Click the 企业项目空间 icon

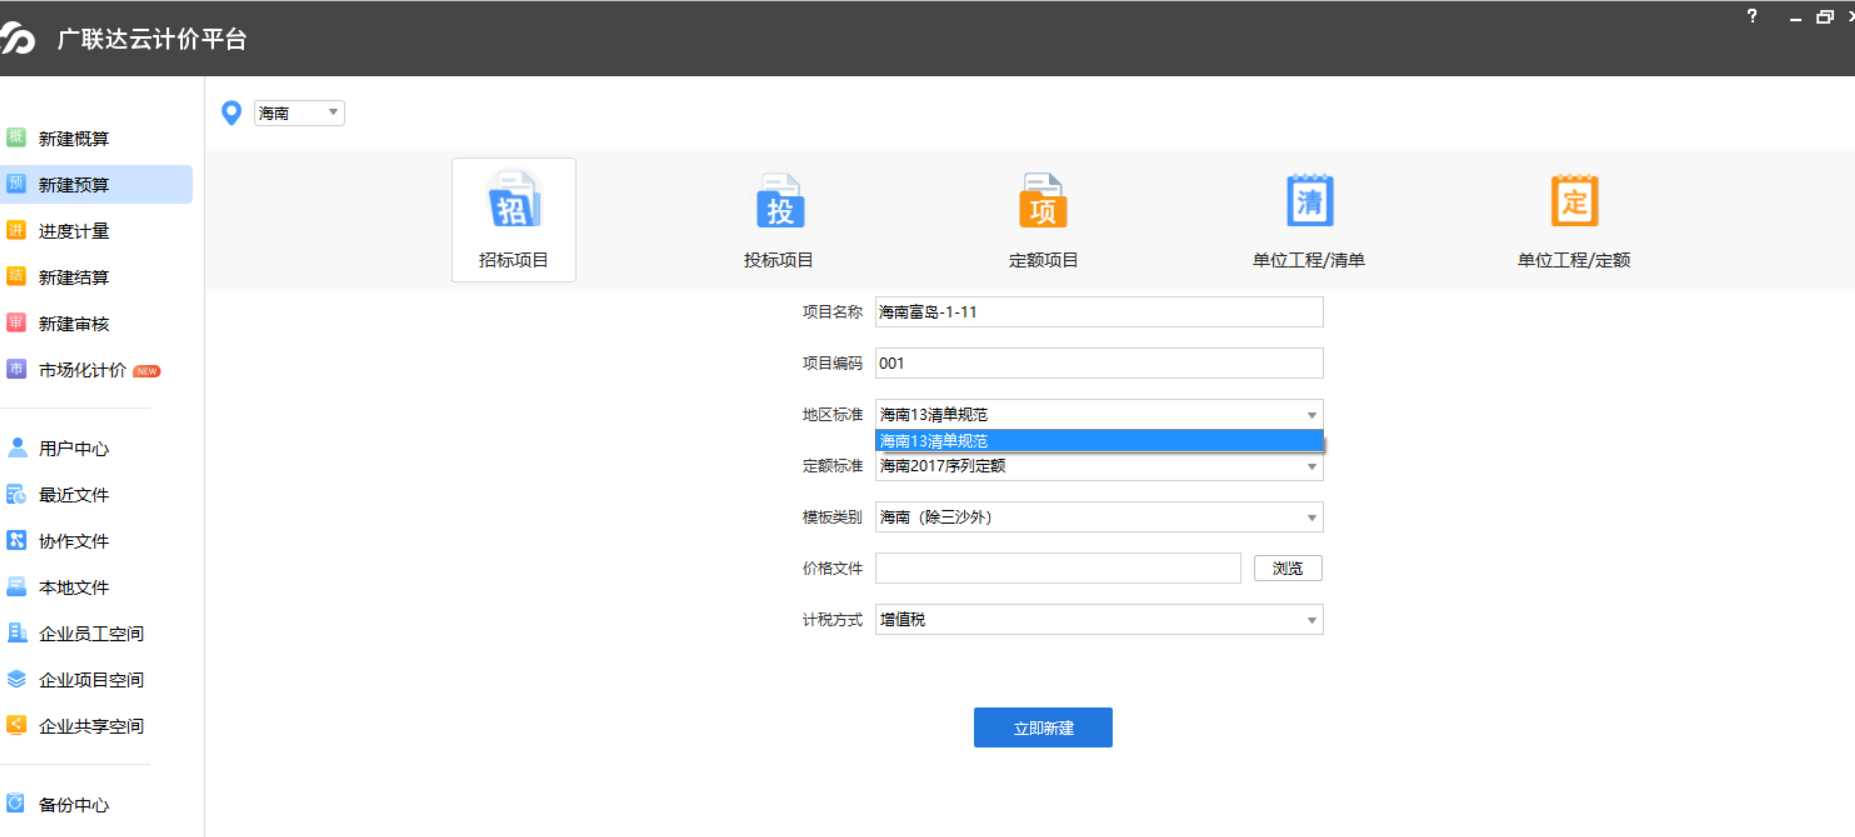[x=17, y=679]
